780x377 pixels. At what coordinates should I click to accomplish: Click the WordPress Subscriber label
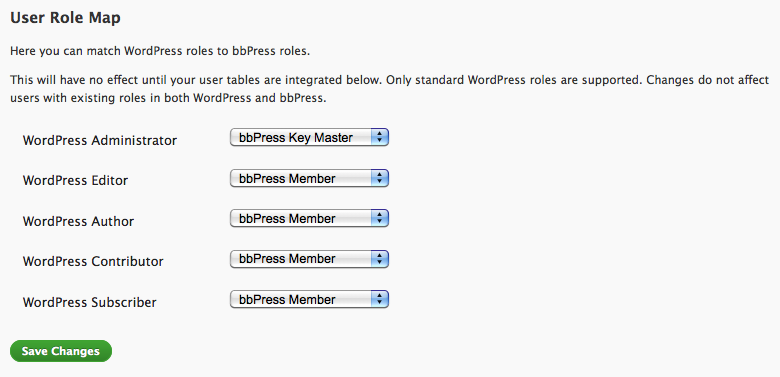click(90, 302)
